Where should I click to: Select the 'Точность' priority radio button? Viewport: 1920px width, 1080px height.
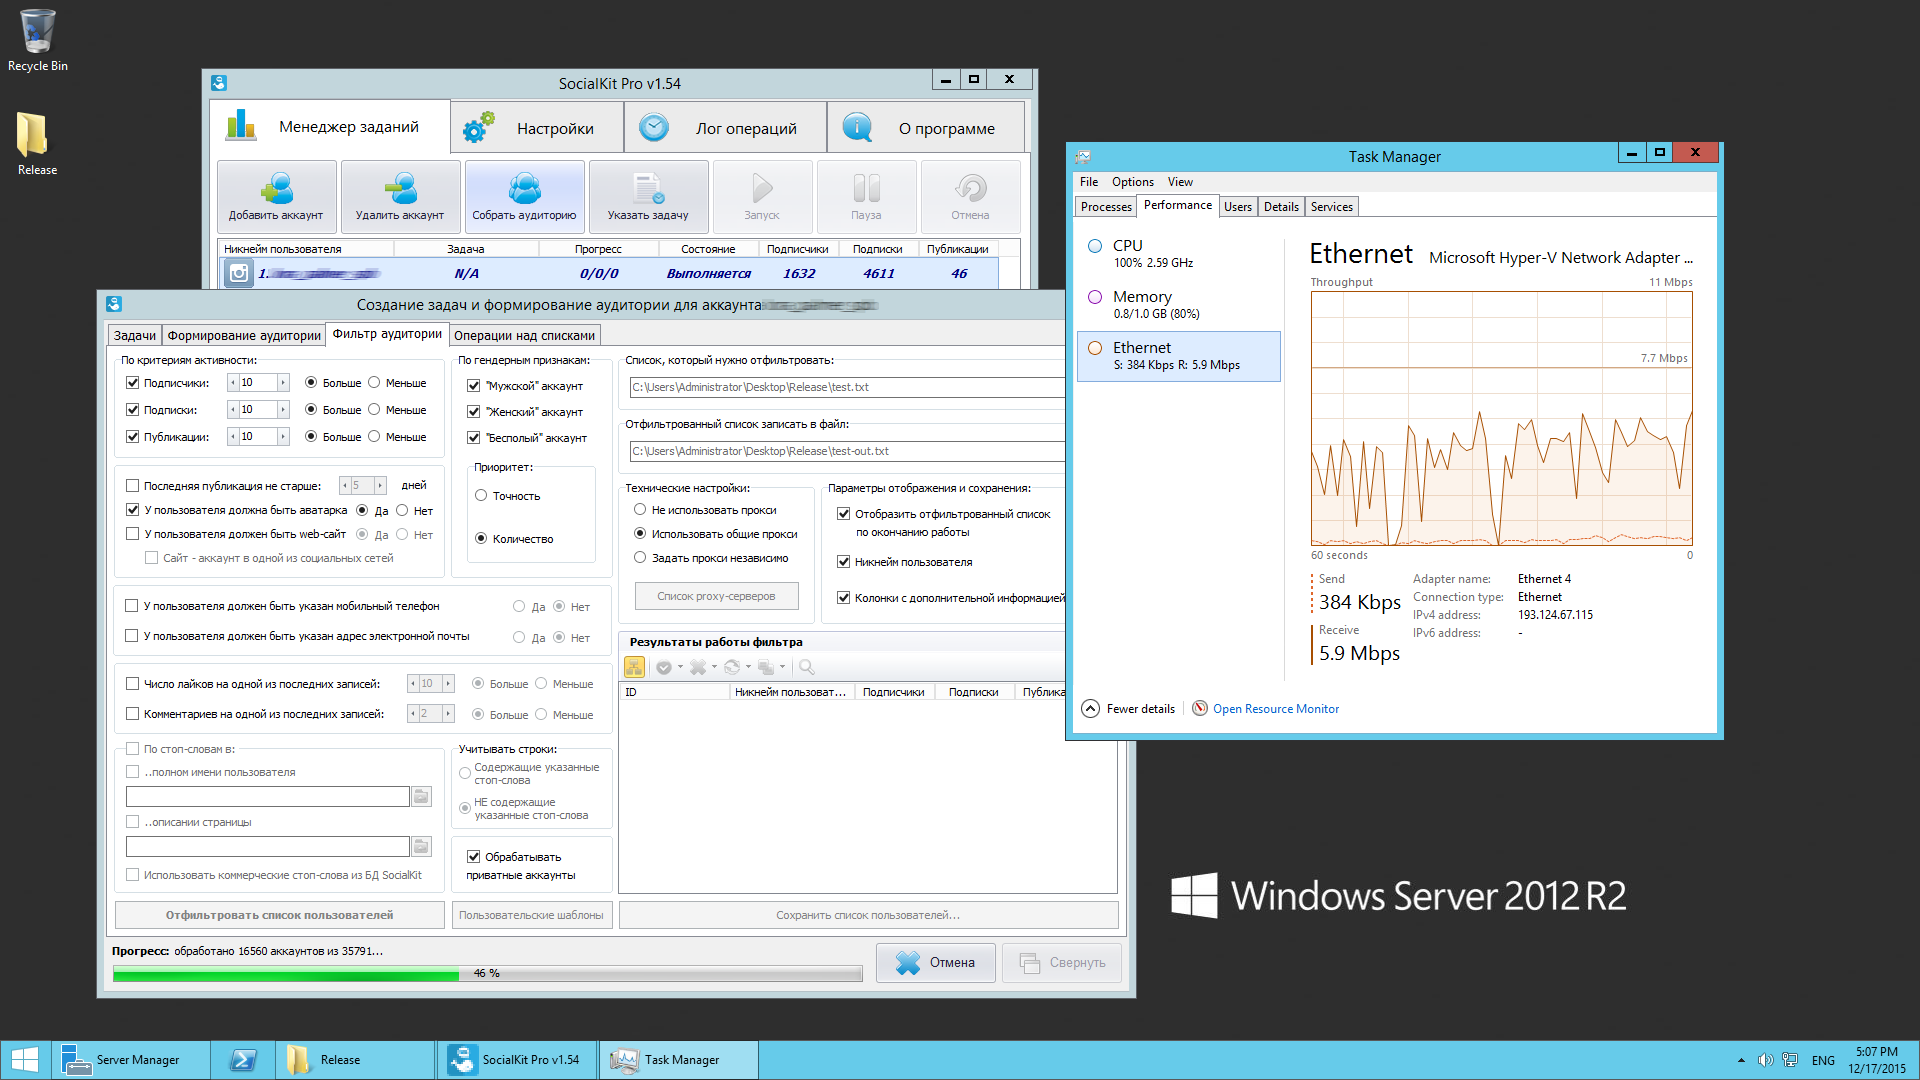pyautogui.click(x=481, y=495)
